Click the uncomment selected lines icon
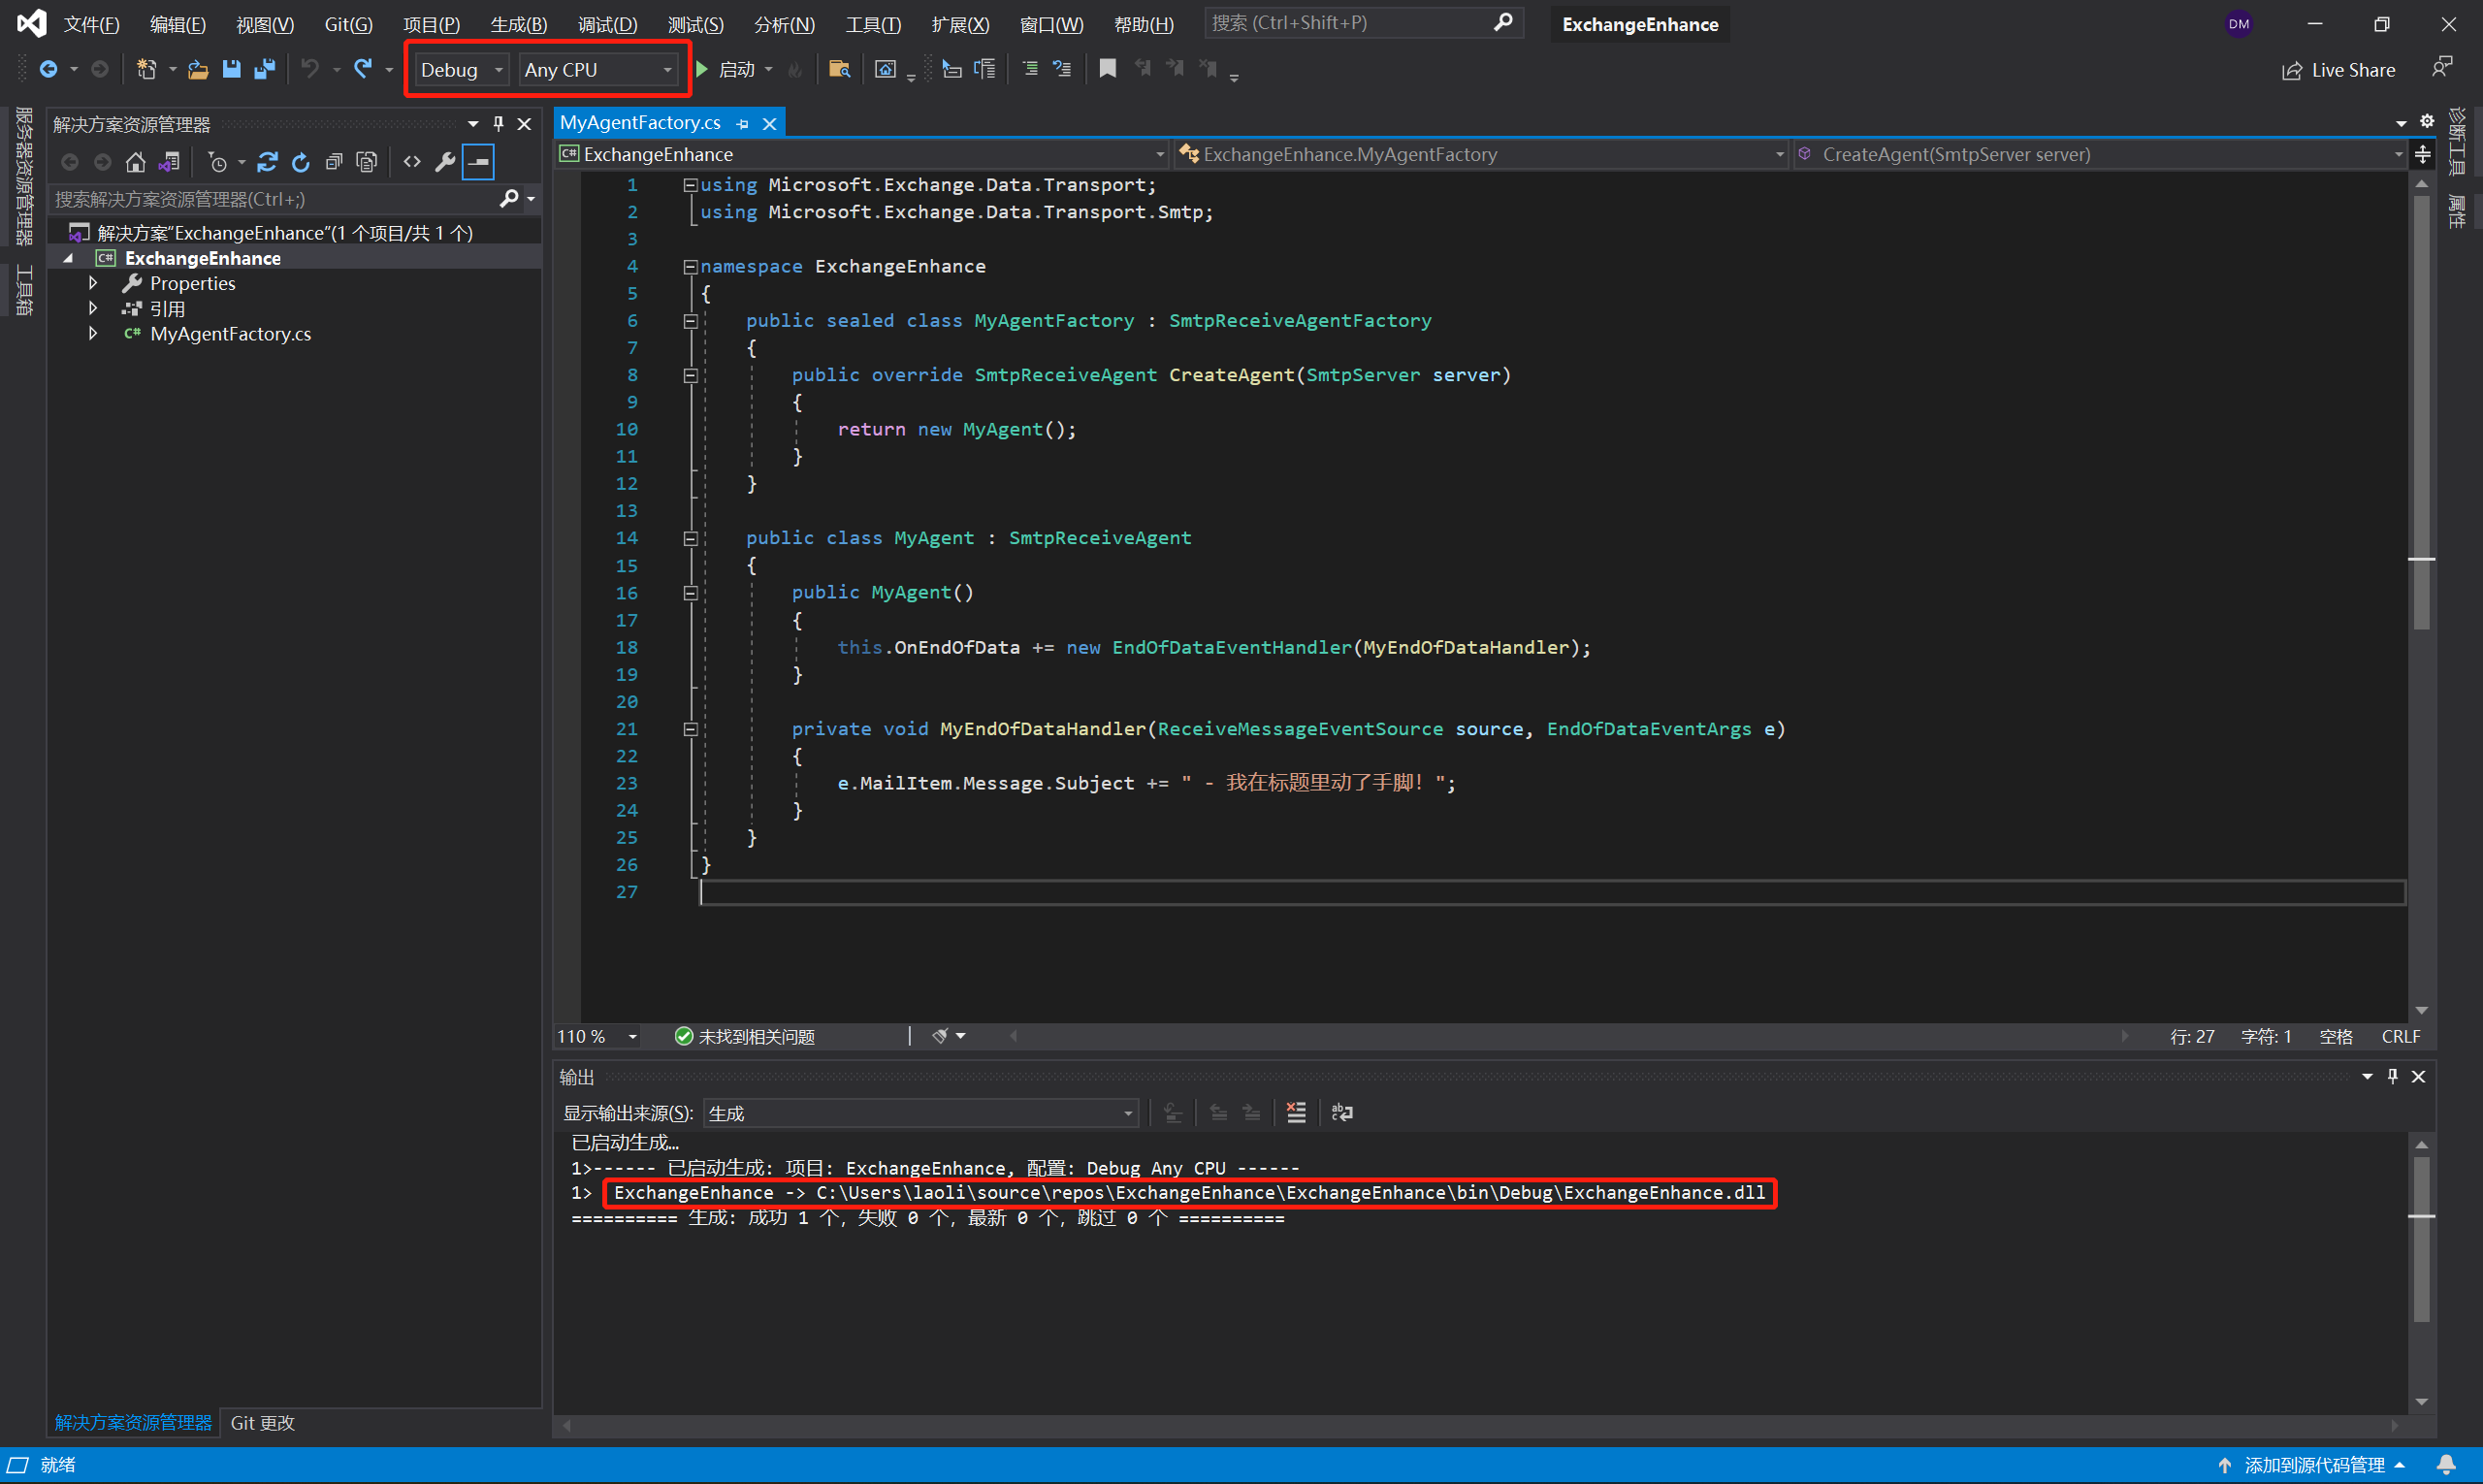 pyautogui.click(x=1062, y=69)
